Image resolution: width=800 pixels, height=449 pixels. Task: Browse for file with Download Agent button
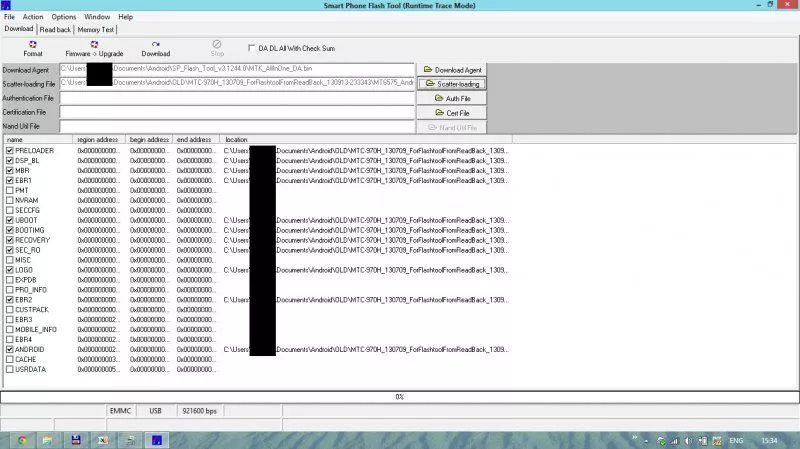[451, 70]
